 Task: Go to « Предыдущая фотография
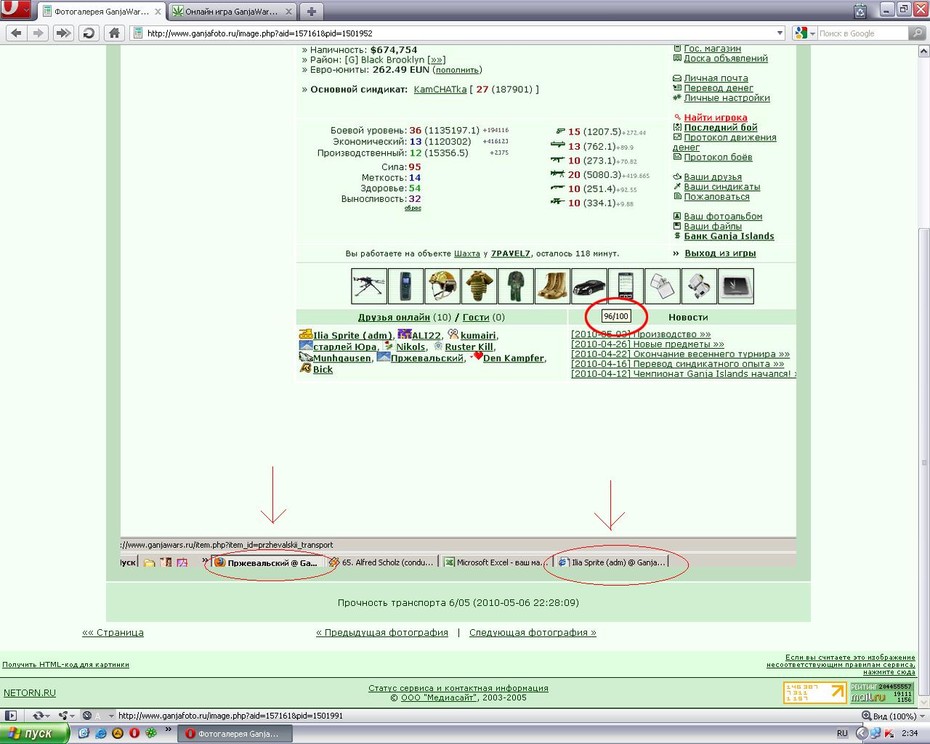tap(382, 632)
